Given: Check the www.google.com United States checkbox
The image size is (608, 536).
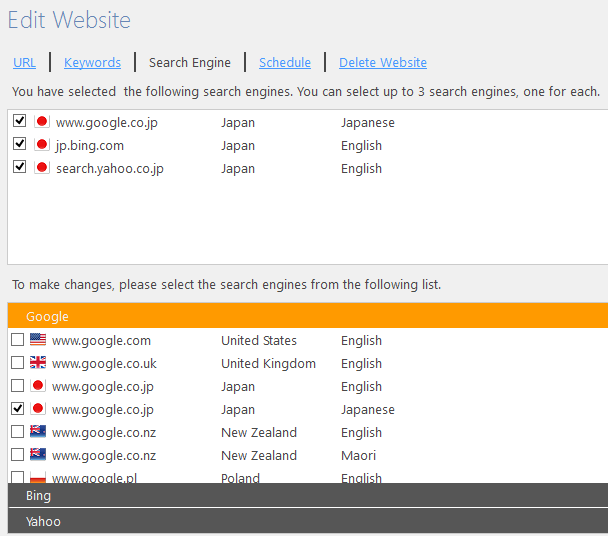Looking at the screenshot, I should point(17,340).
